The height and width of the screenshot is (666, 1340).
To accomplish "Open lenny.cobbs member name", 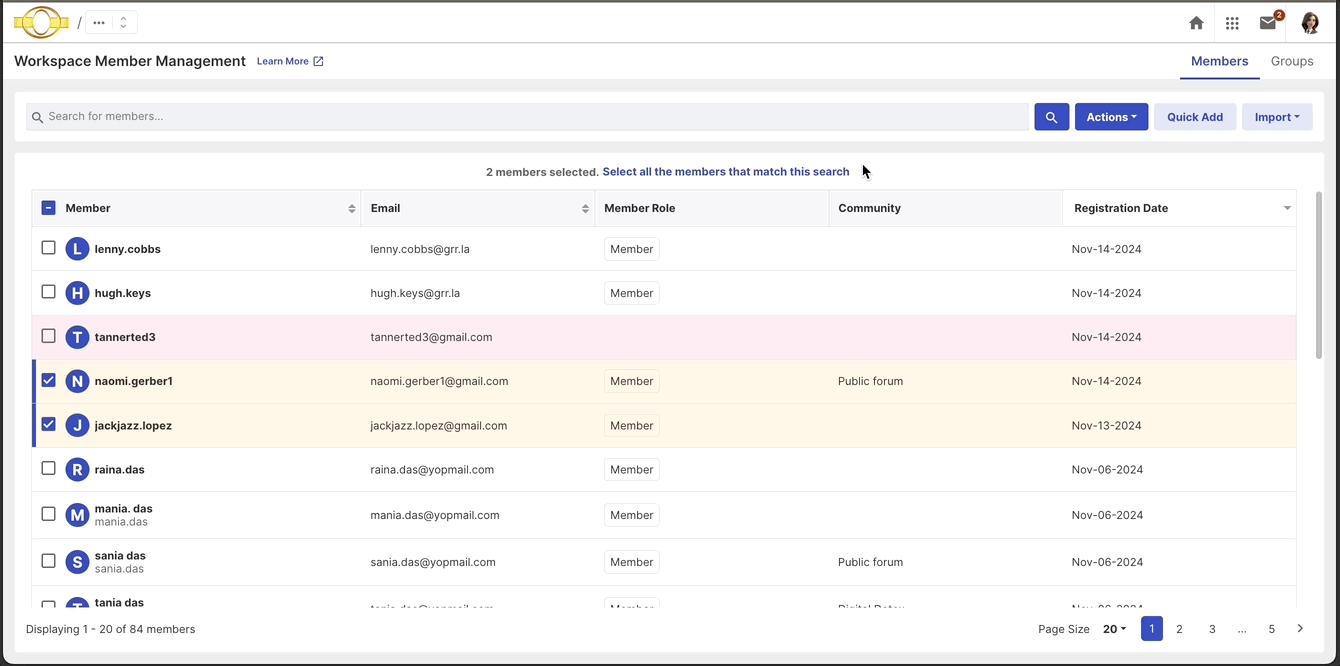I will point(128,249).
